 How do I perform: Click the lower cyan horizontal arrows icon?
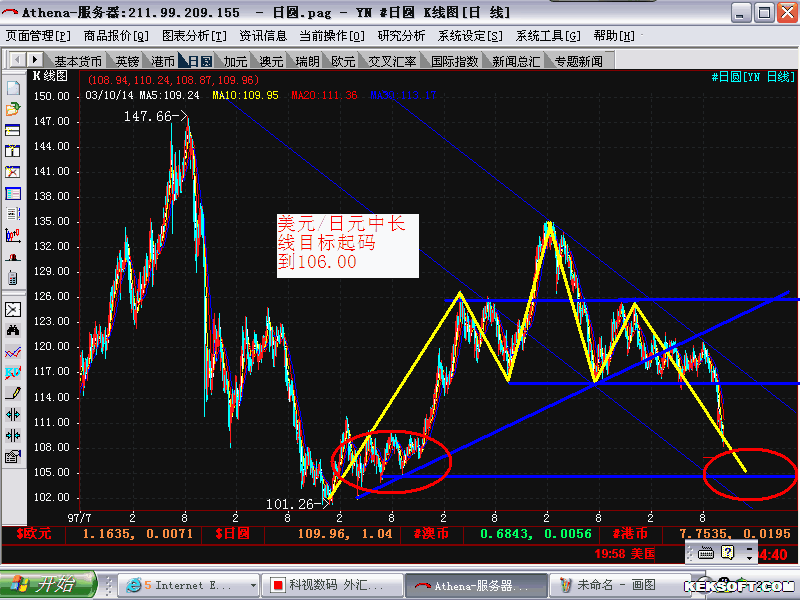pyautogui.click(x=13, y=435)
